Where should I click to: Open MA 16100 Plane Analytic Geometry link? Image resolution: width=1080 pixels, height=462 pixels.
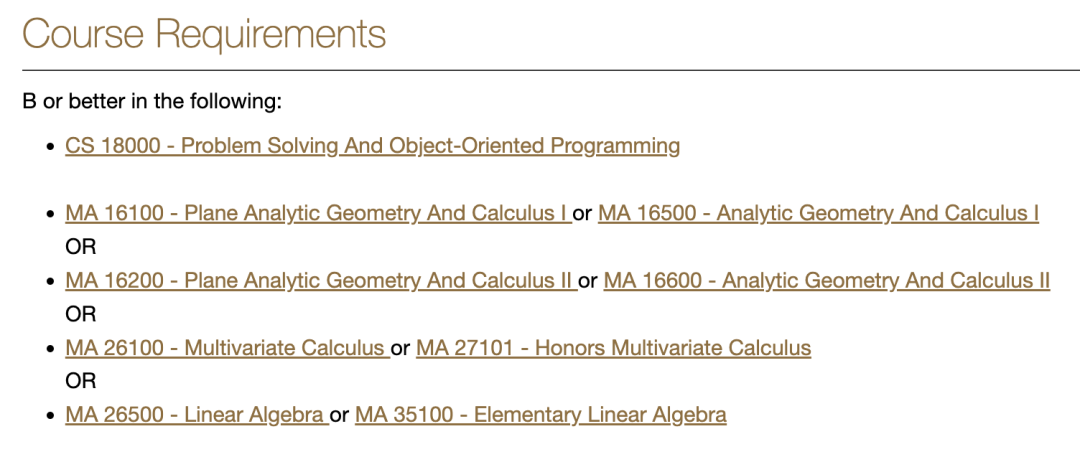click(318, 214)
